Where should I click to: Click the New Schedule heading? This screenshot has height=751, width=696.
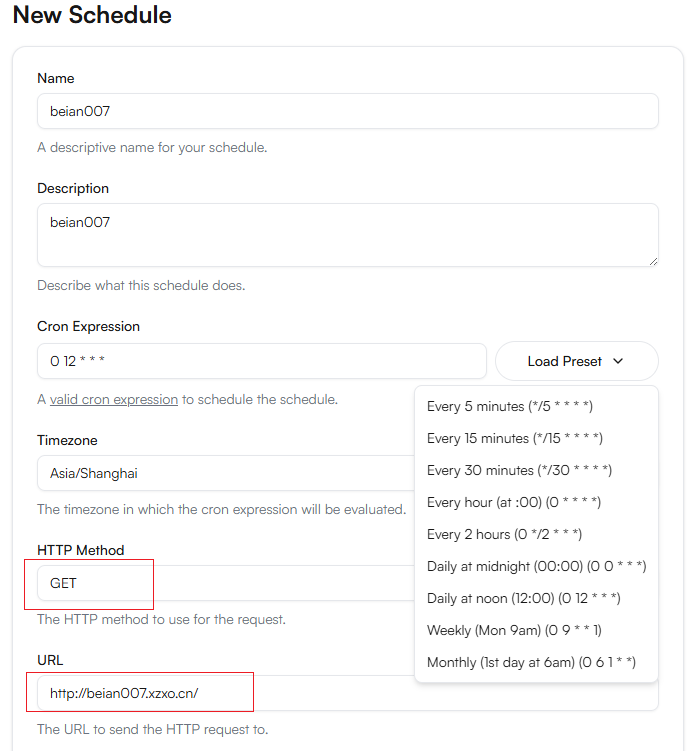point(92,16)
